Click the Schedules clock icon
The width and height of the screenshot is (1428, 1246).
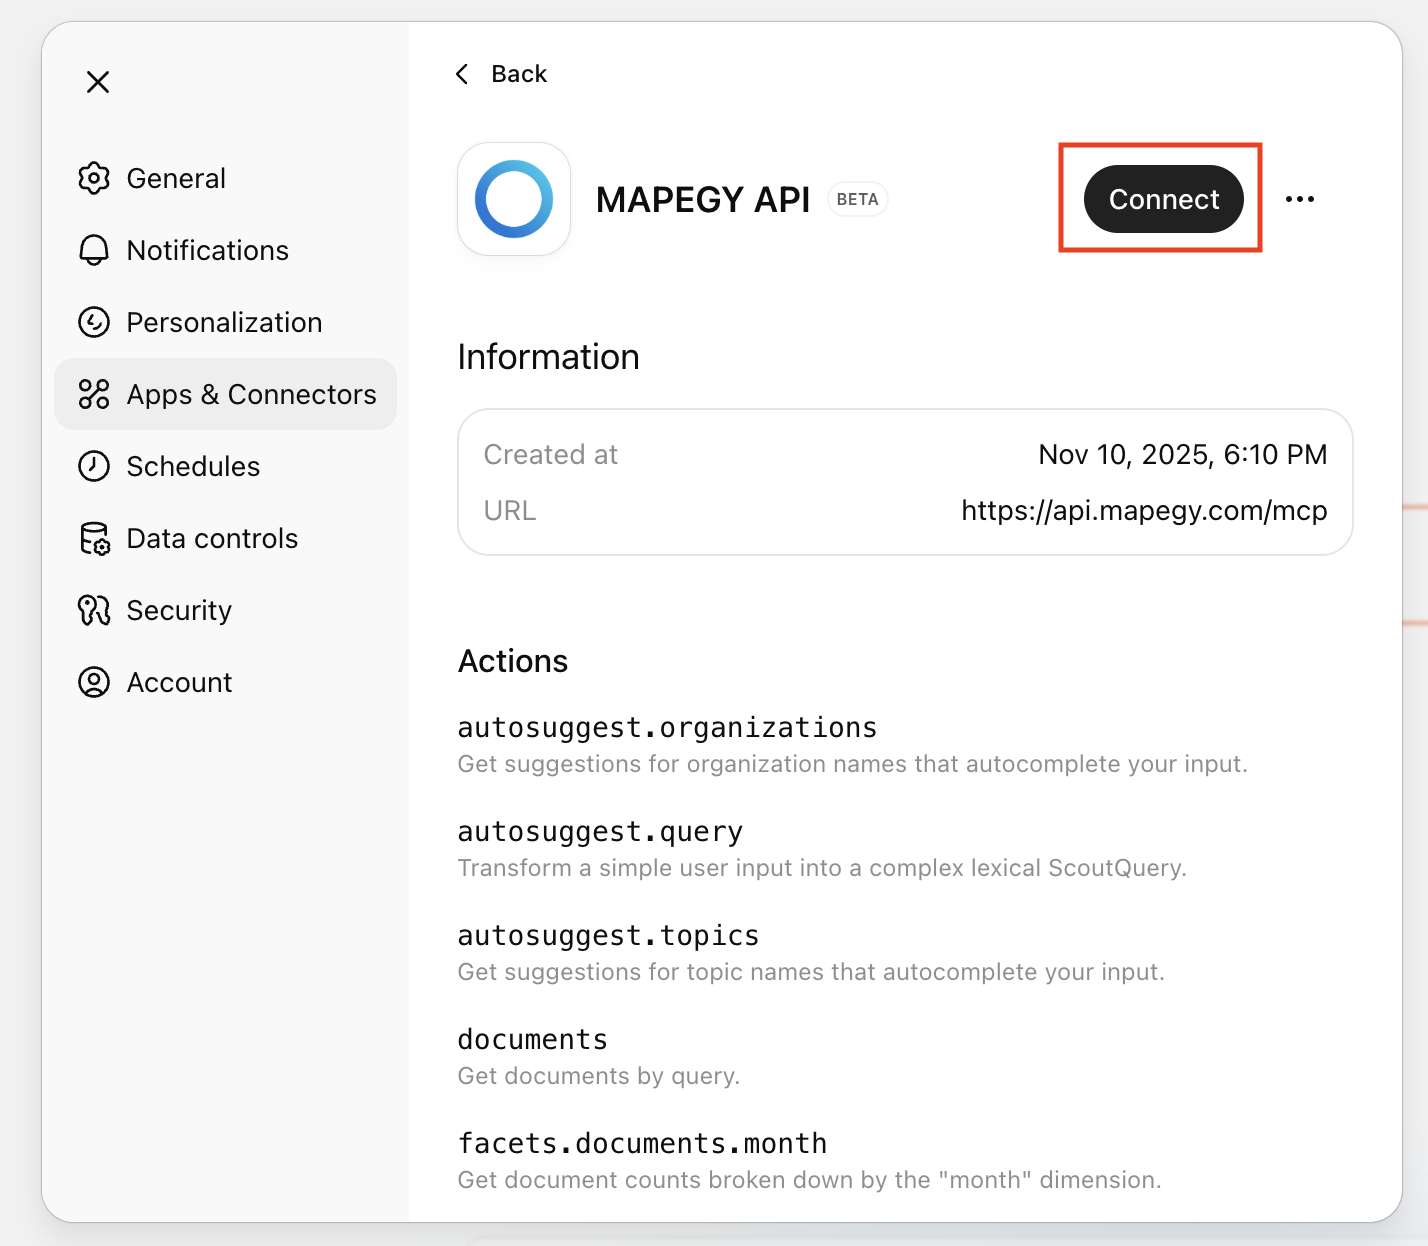(94, 466)
